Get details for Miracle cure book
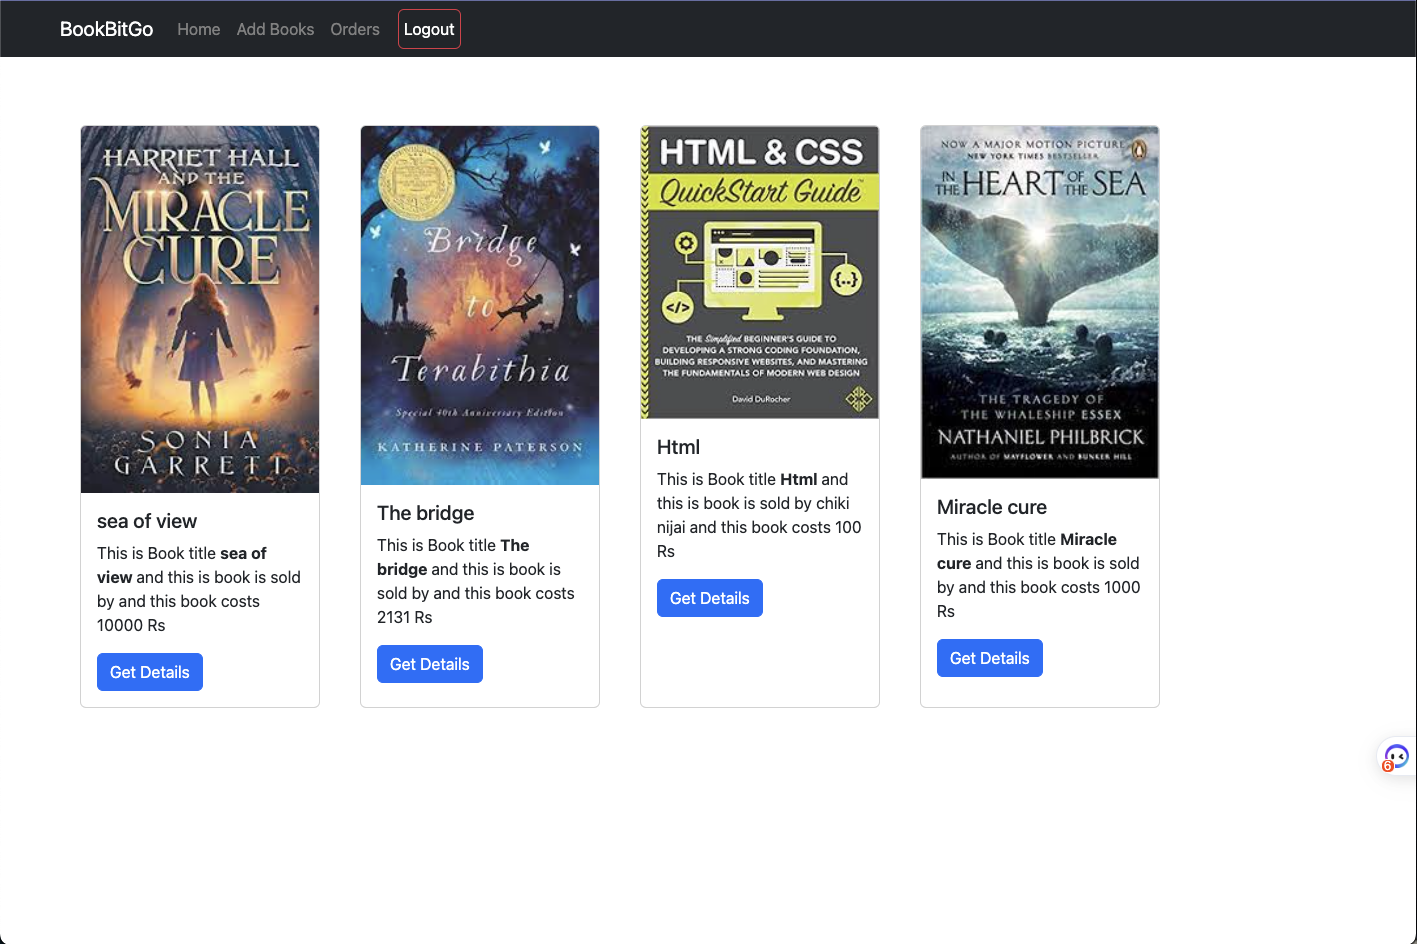1417x944 pixels. [x=990, y=658]
